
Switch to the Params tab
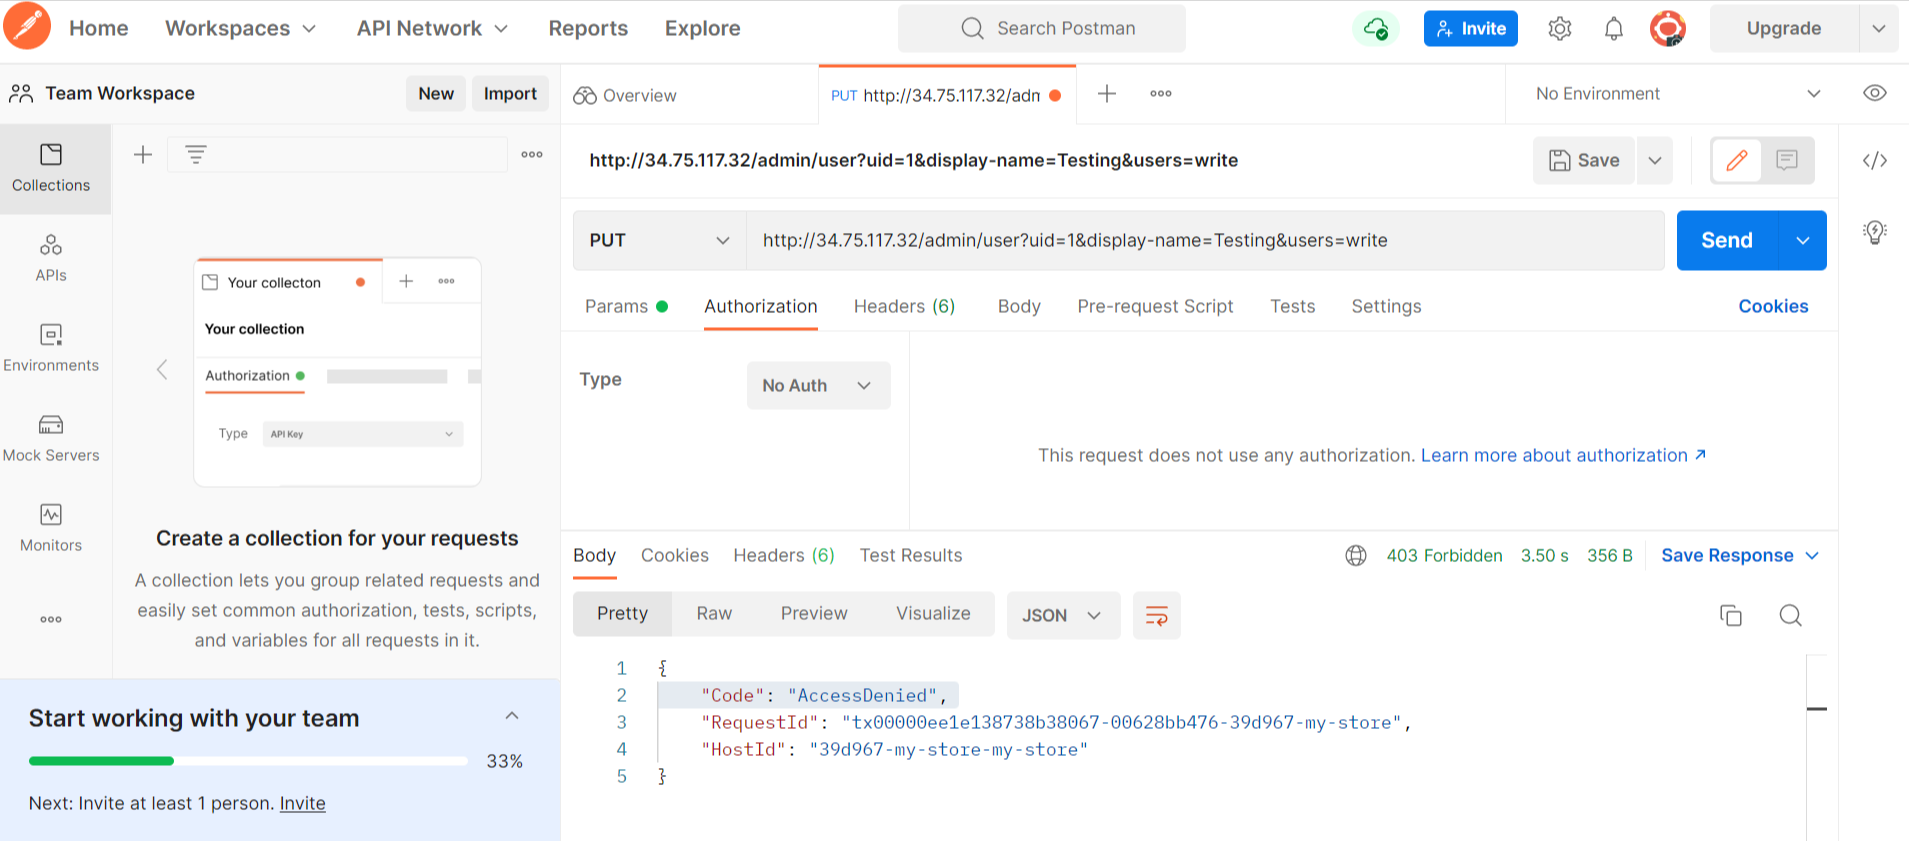[x=626, y=306]
